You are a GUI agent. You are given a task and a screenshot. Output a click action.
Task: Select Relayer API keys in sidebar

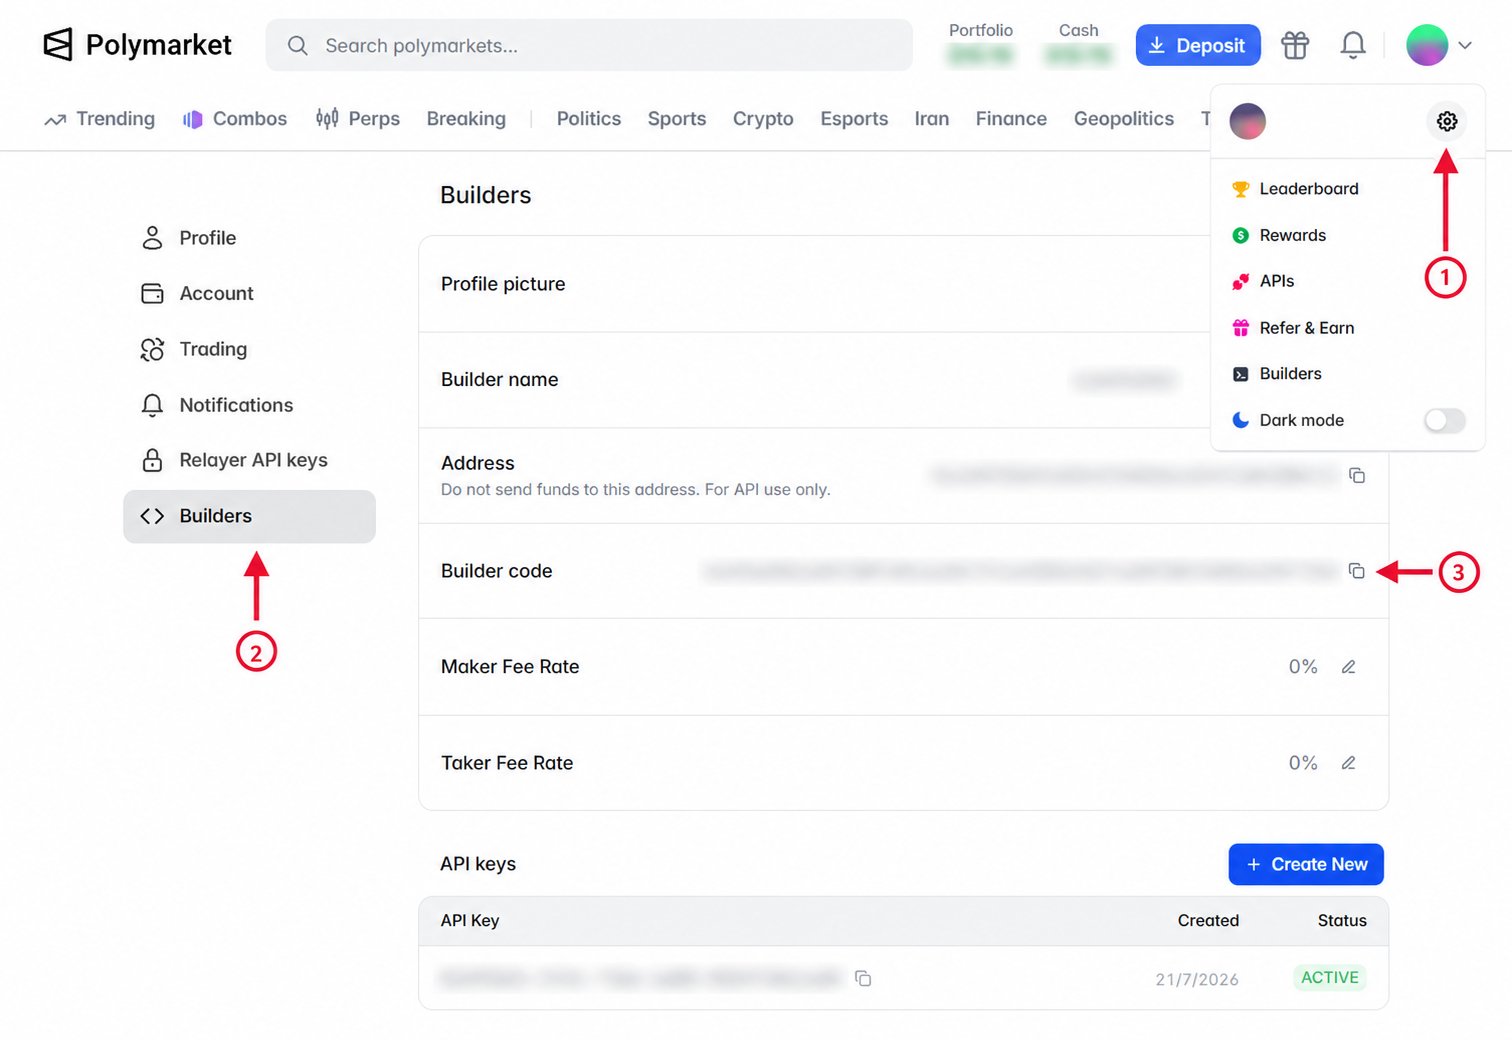point(249,460)
